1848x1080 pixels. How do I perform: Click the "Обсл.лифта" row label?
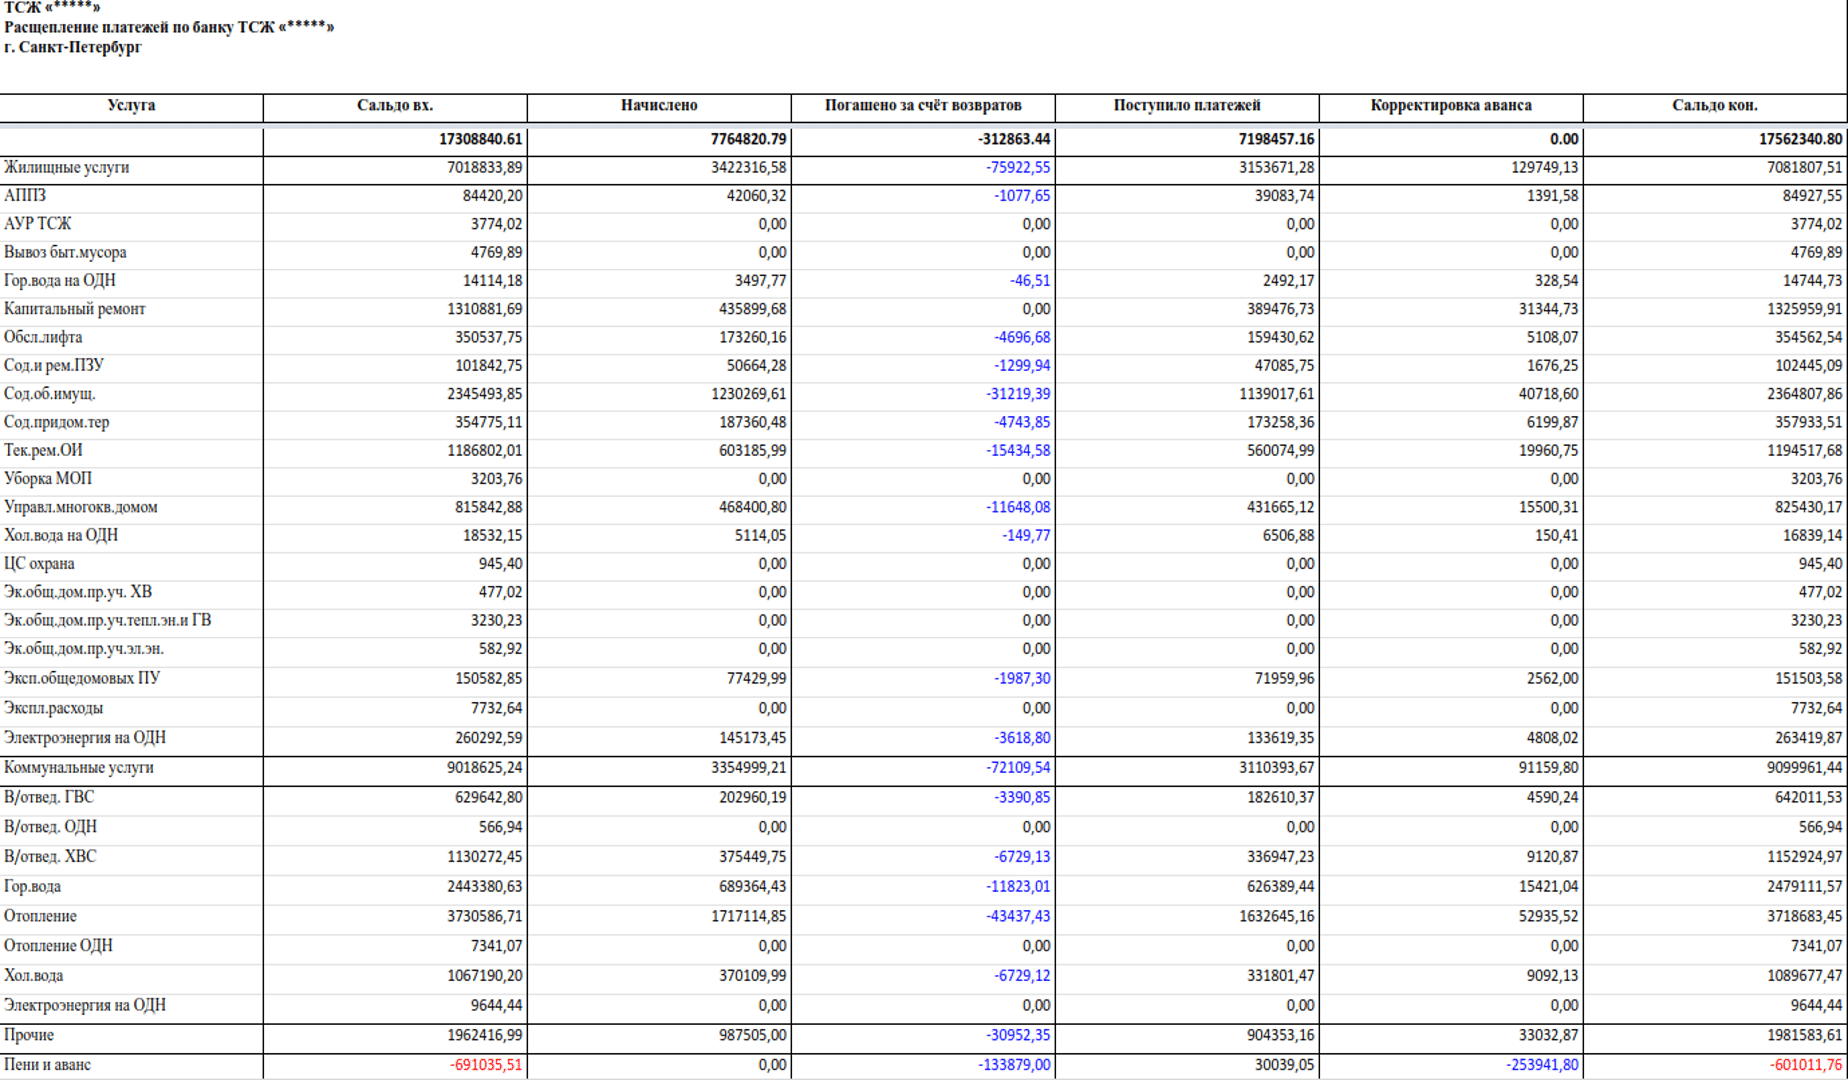point(43,338)
